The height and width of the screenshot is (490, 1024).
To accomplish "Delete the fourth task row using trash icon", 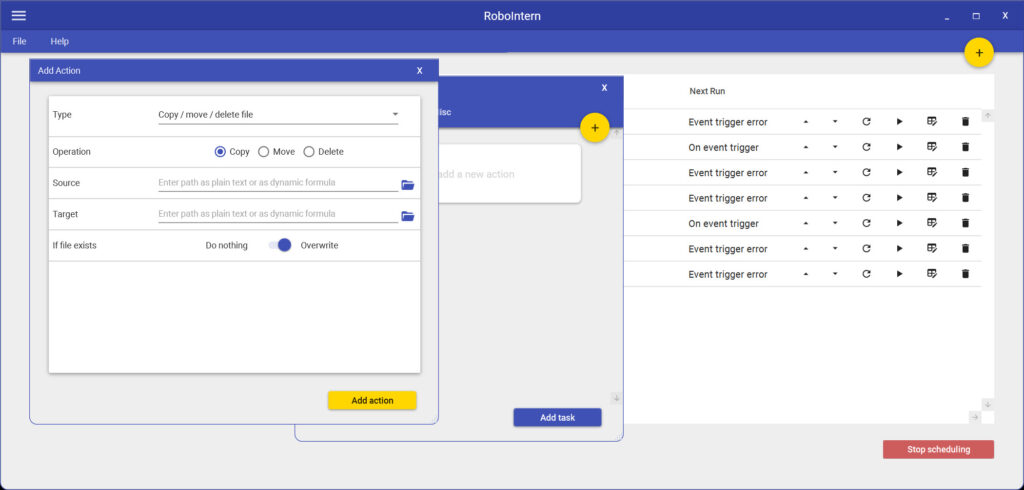I will coord(965,198).
